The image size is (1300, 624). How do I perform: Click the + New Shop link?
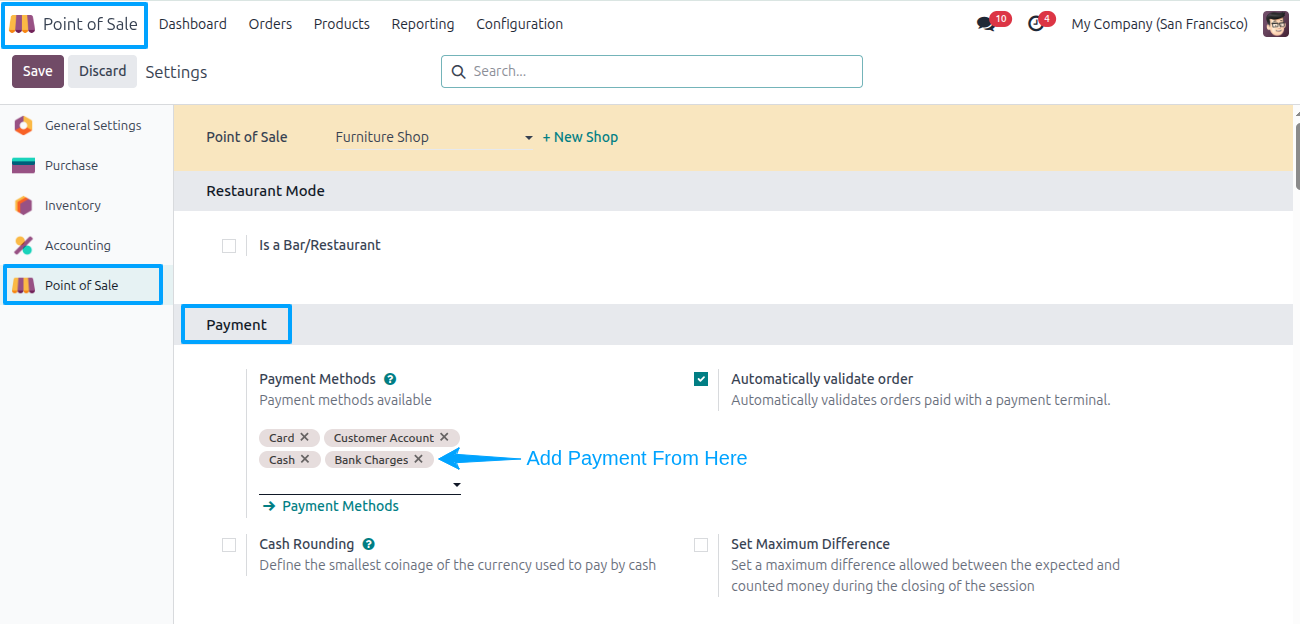tap(580, 137)
